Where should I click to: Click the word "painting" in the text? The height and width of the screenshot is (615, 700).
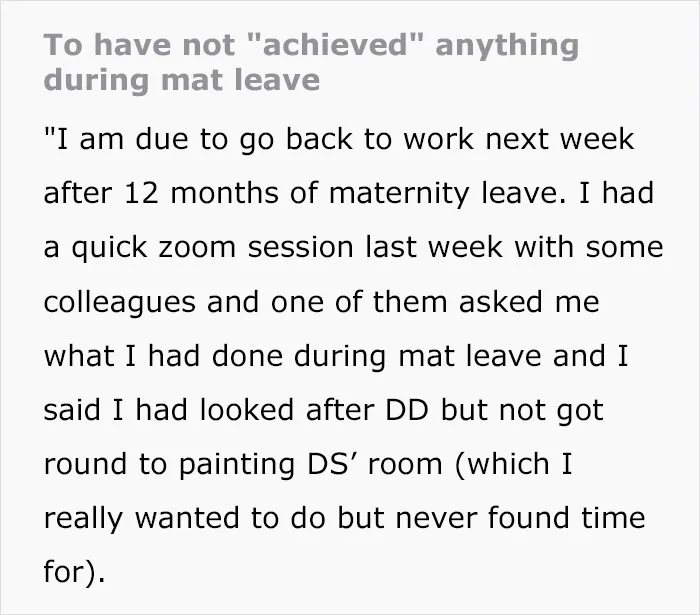tap(237, 466)
